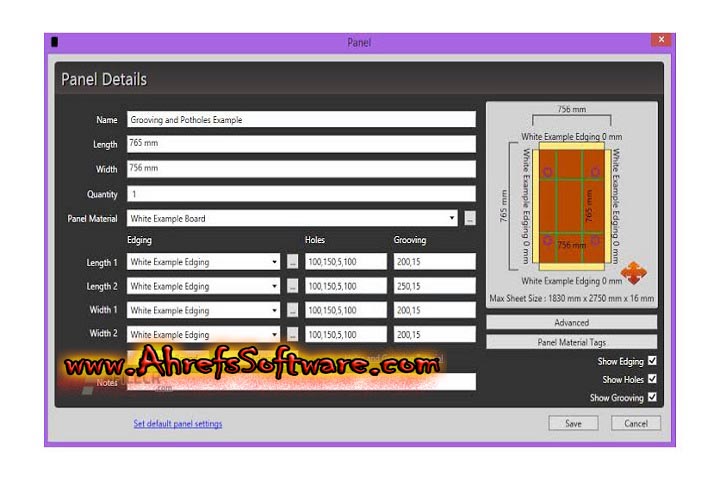Open the Width 1 edging browse button
Screen dimensions: 720x480
click(292, 310)
